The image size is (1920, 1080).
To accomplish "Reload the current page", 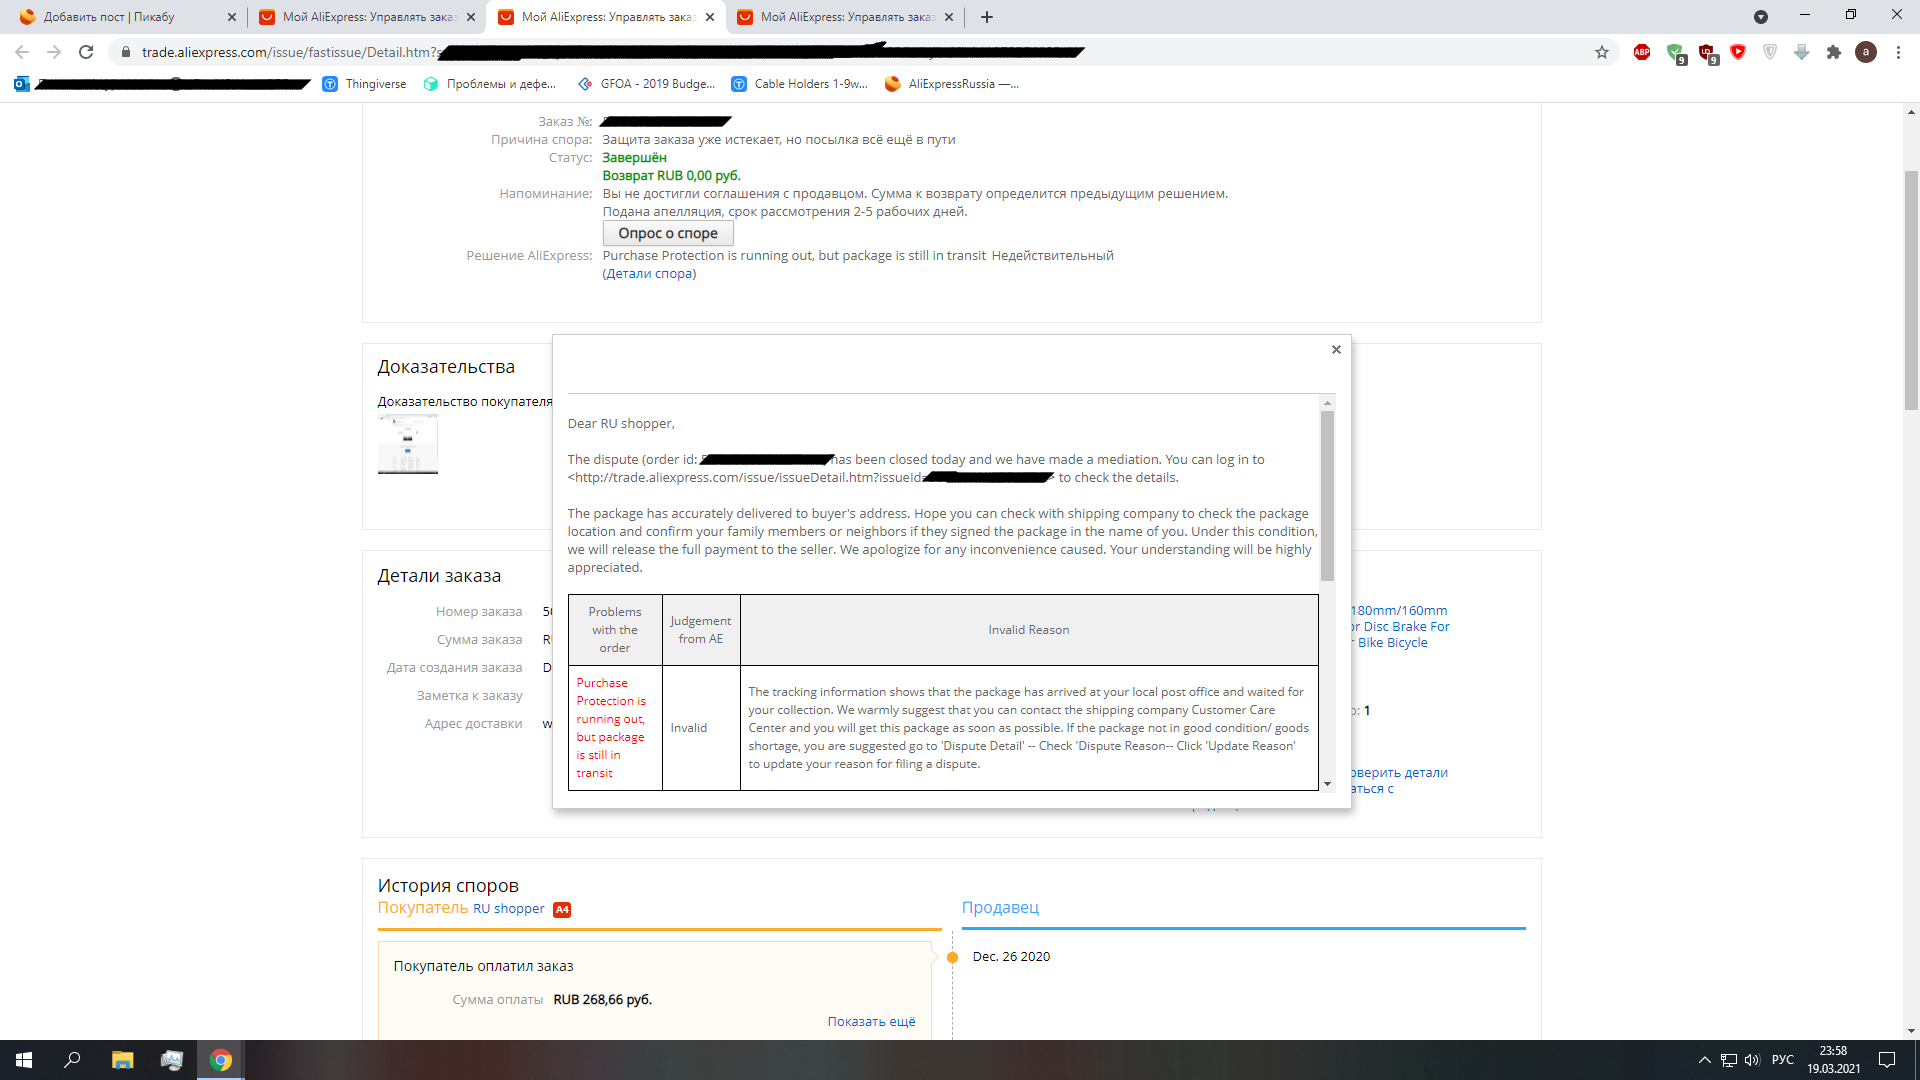I will 86,52.
